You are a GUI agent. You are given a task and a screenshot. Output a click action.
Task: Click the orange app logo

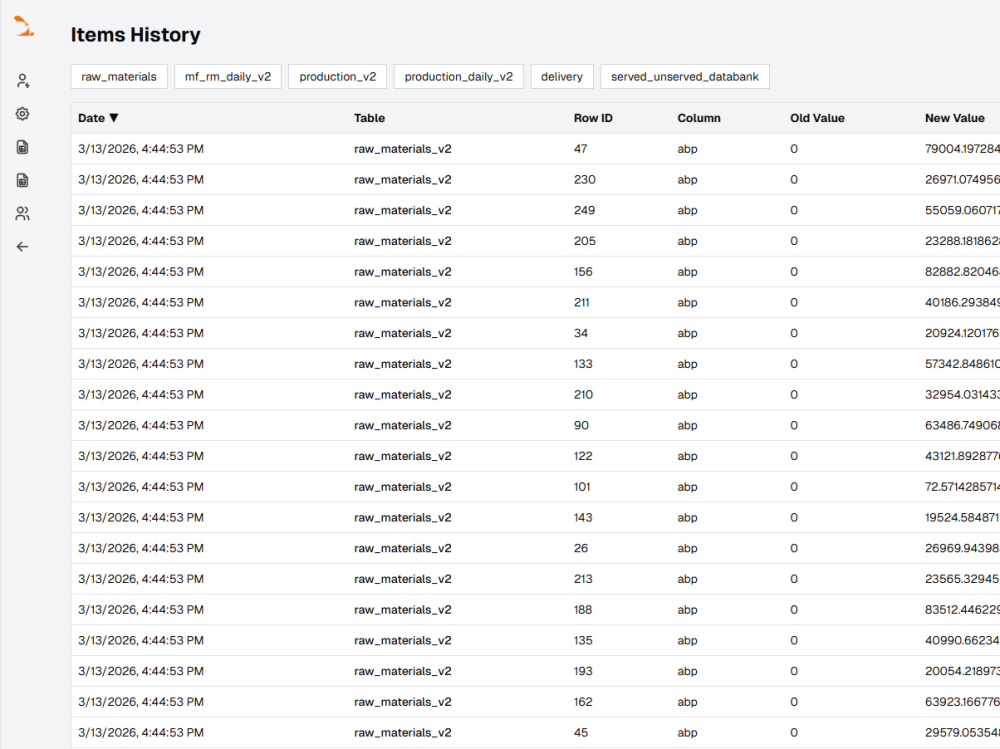coord(24,27)
